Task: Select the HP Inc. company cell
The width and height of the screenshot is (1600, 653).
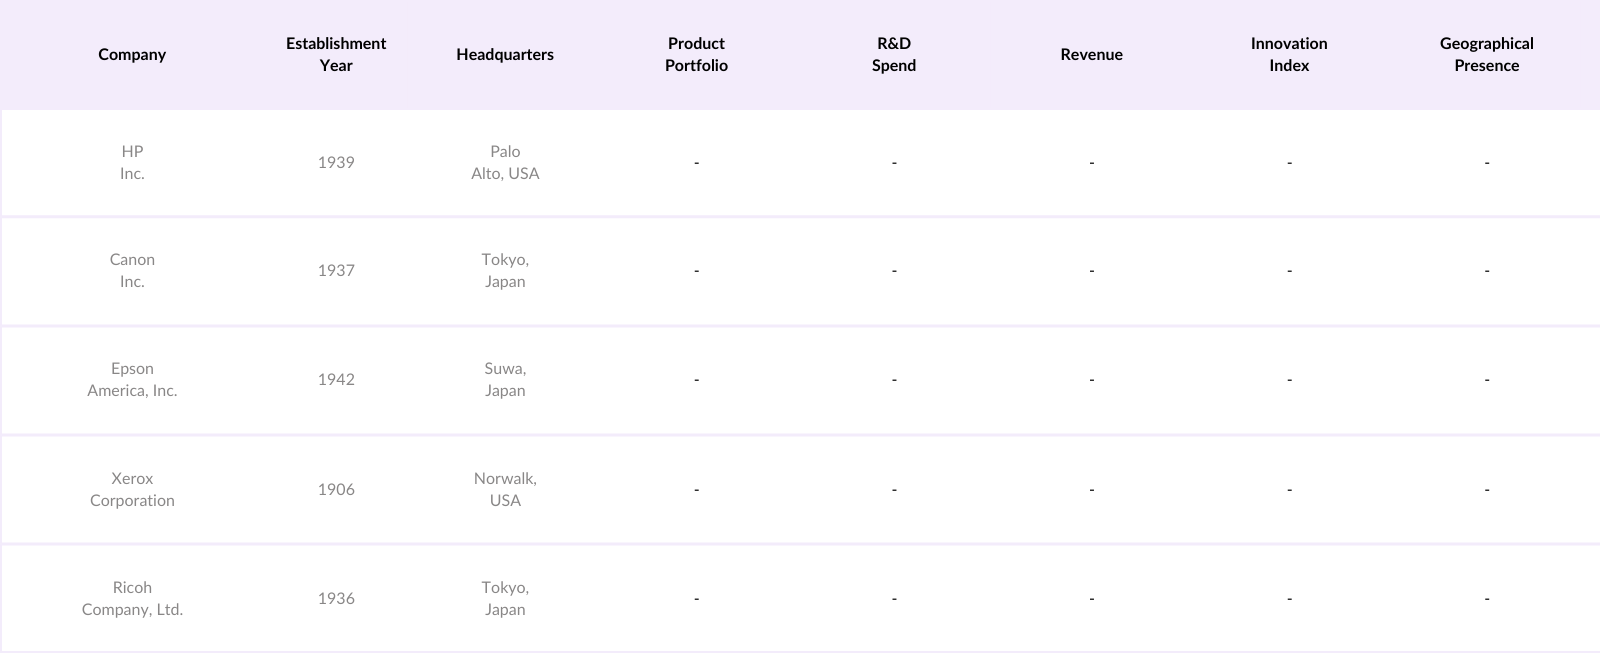Action: (132, 163)
